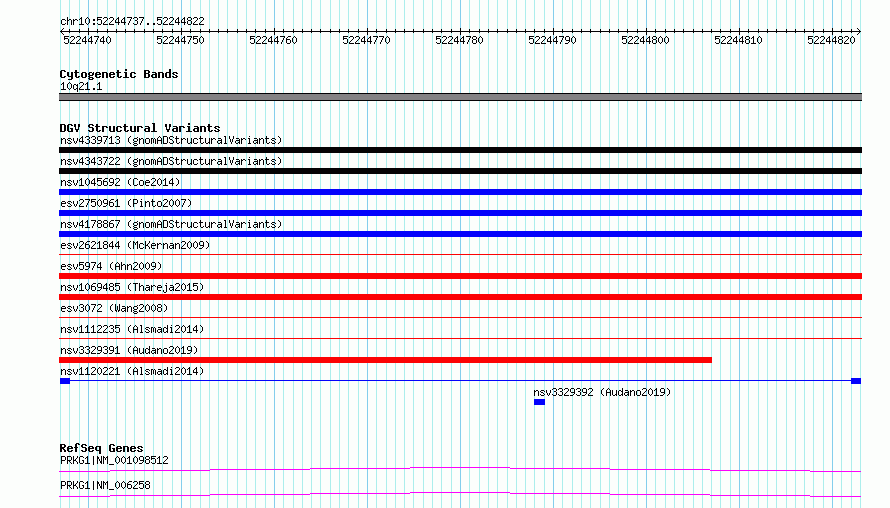This screenshot has height=508, width=890.
Task: Select the 10q21.1 band label
Action: coord(81,86)
